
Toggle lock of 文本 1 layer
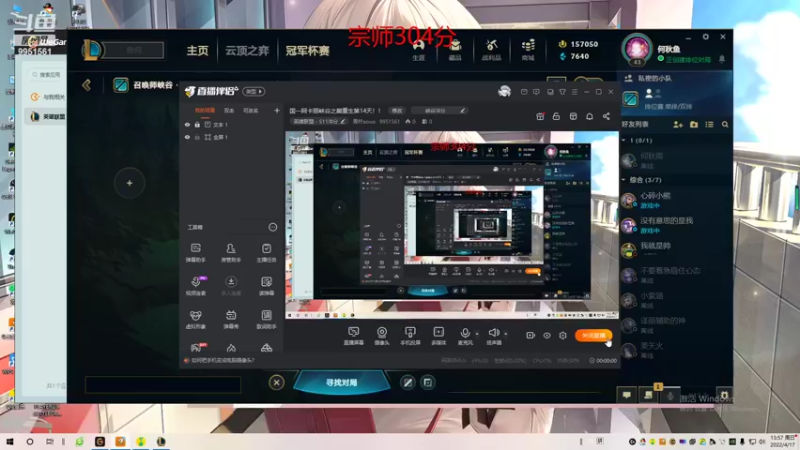197,124
